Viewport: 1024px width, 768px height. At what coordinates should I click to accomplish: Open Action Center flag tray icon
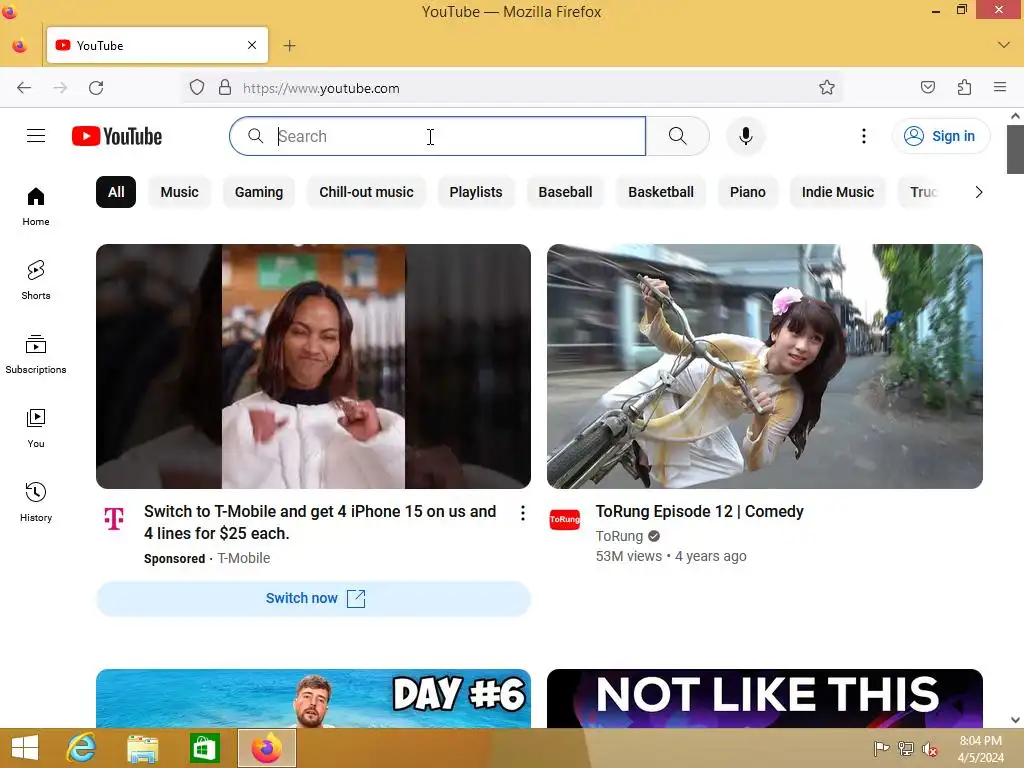tap(882, 748)
